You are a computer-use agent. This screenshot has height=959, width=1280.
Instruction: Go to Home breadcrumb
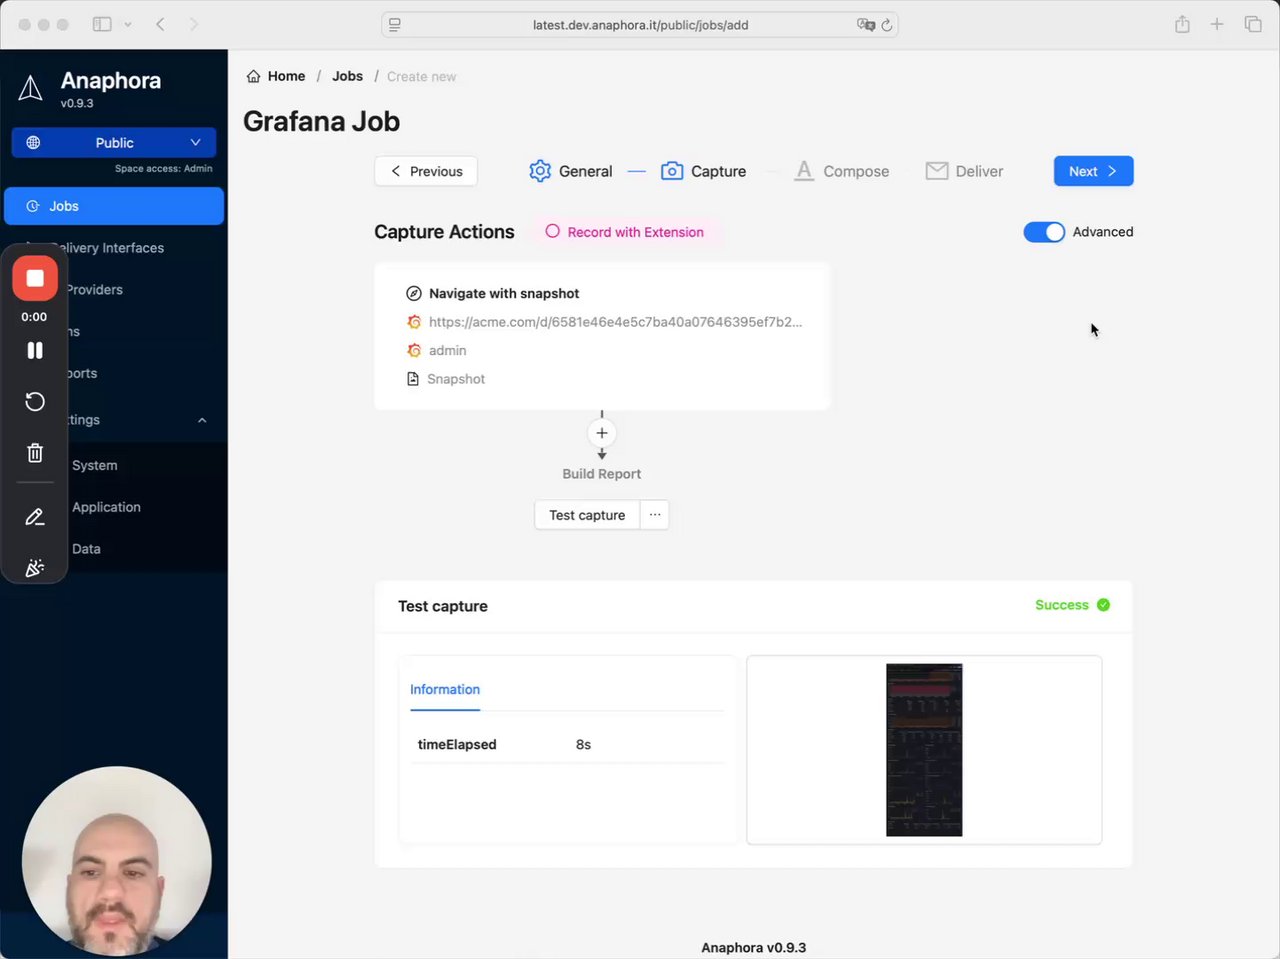[286, 76]
